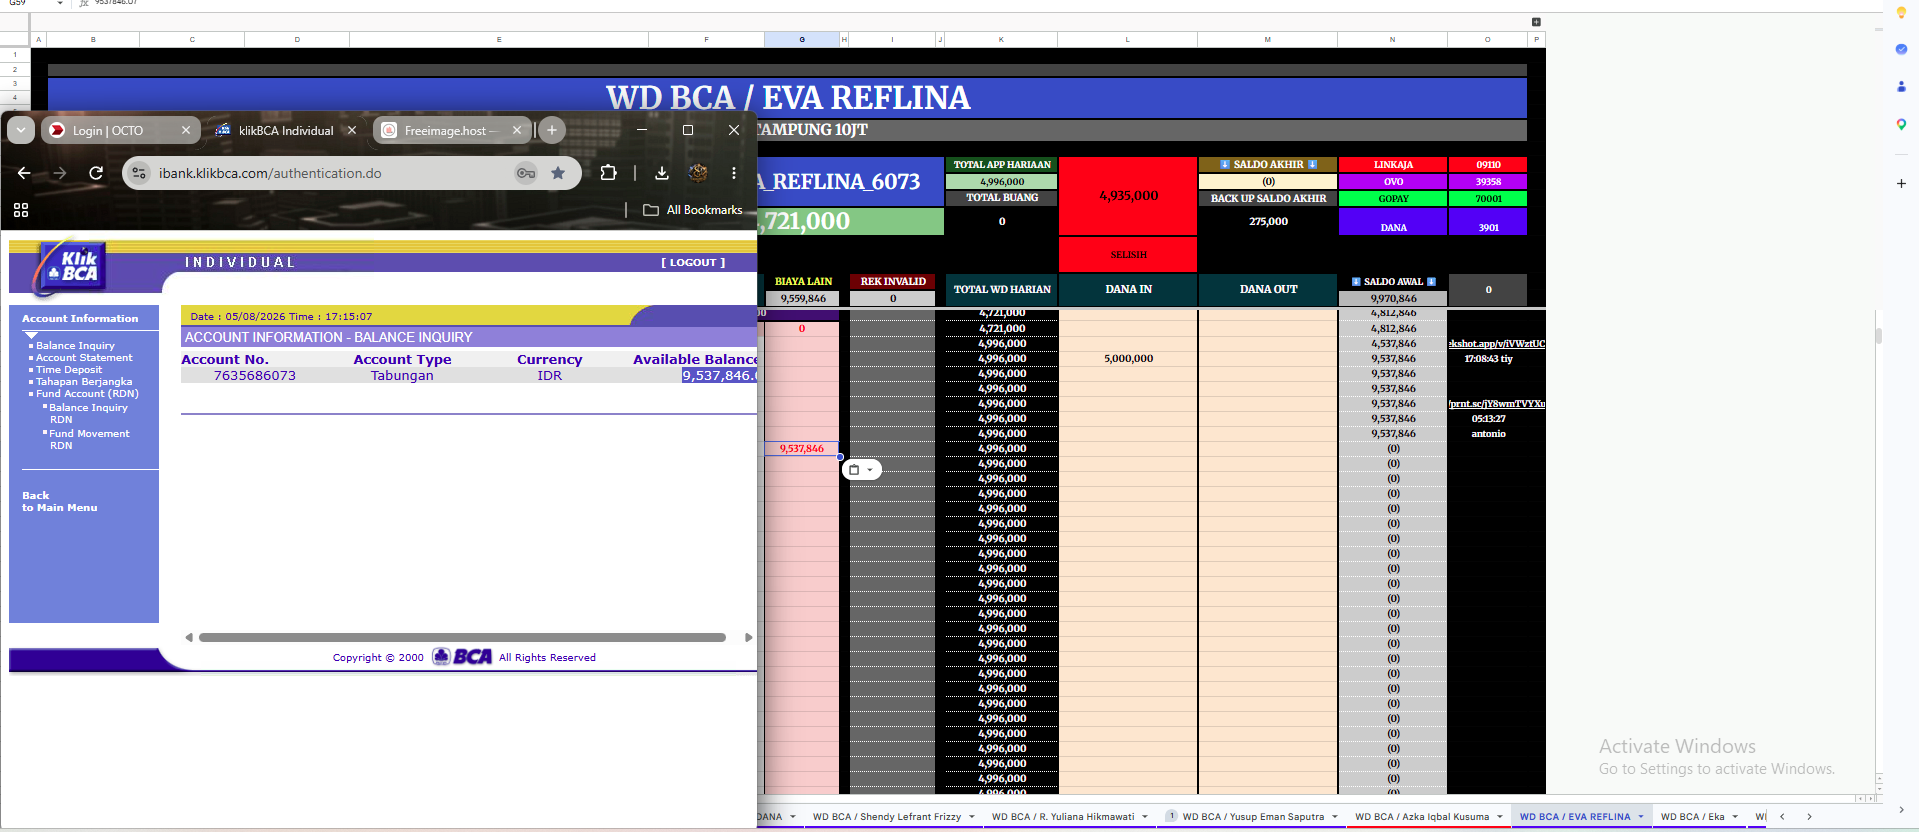Click the klikBCA page's left scroll arrow
The image size is (1919, 832).
[x=189, y=637]
